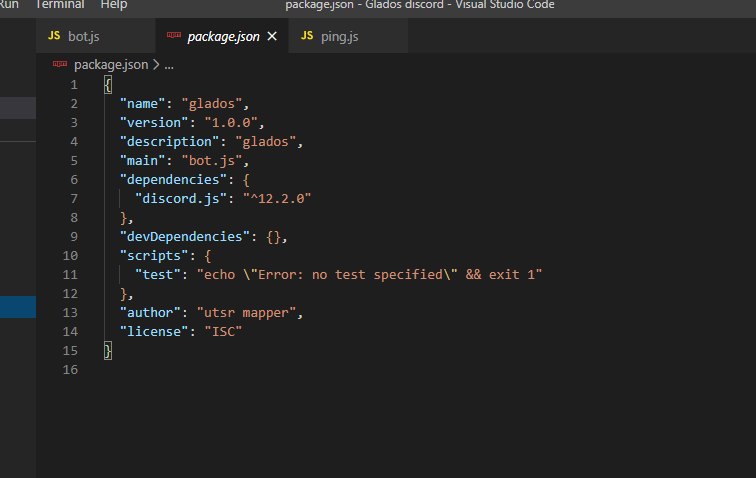This screenshot has width=756, height=478.
Task: Click the echo test script string value
Action: tap(370, 274)
